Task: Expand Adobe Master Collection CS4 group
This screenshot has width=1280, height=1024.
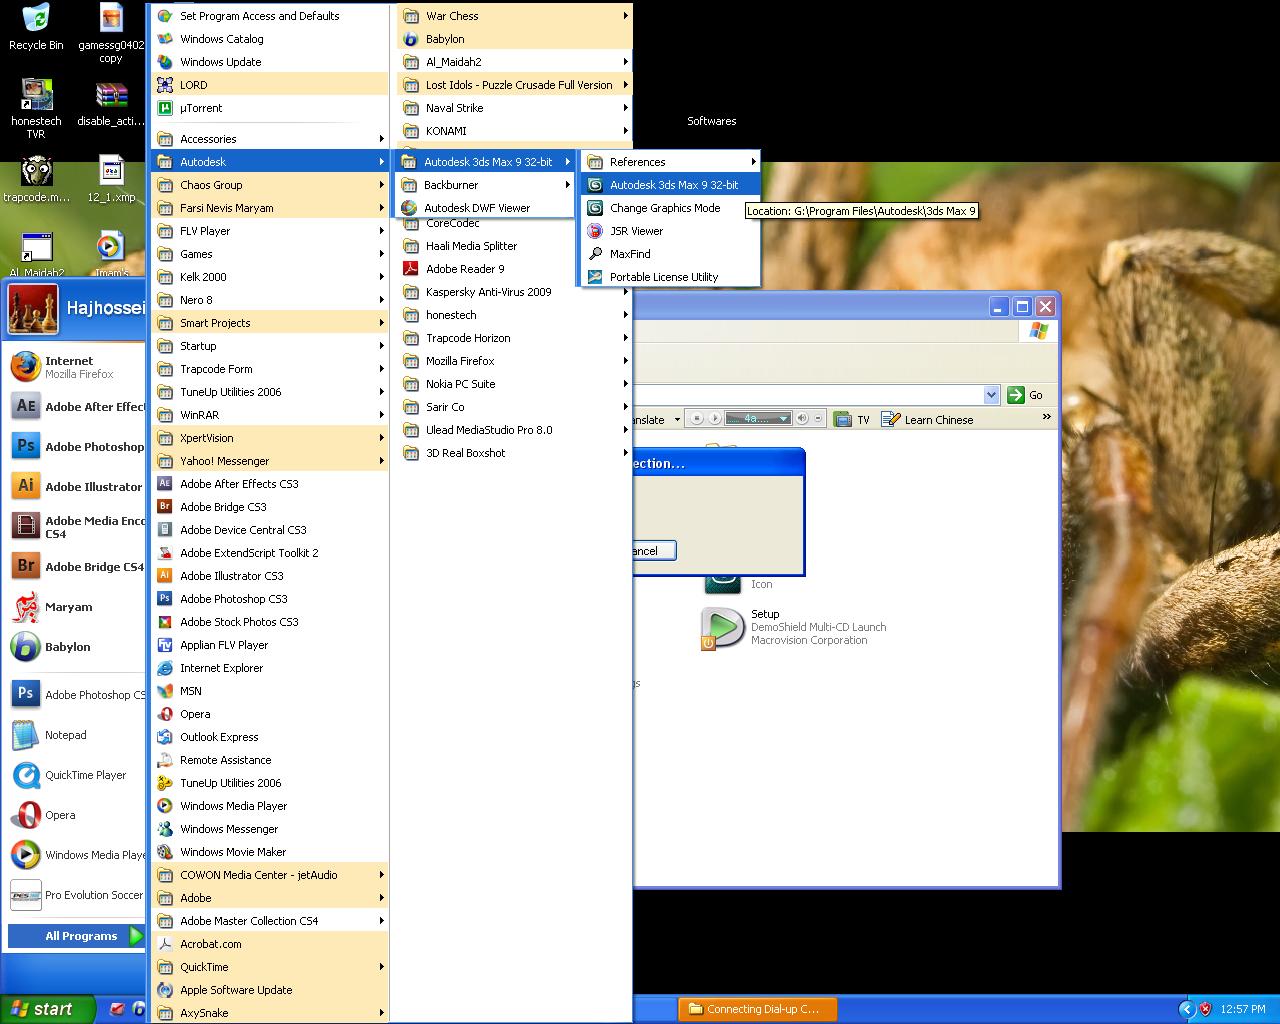Action: coord(270,921)
